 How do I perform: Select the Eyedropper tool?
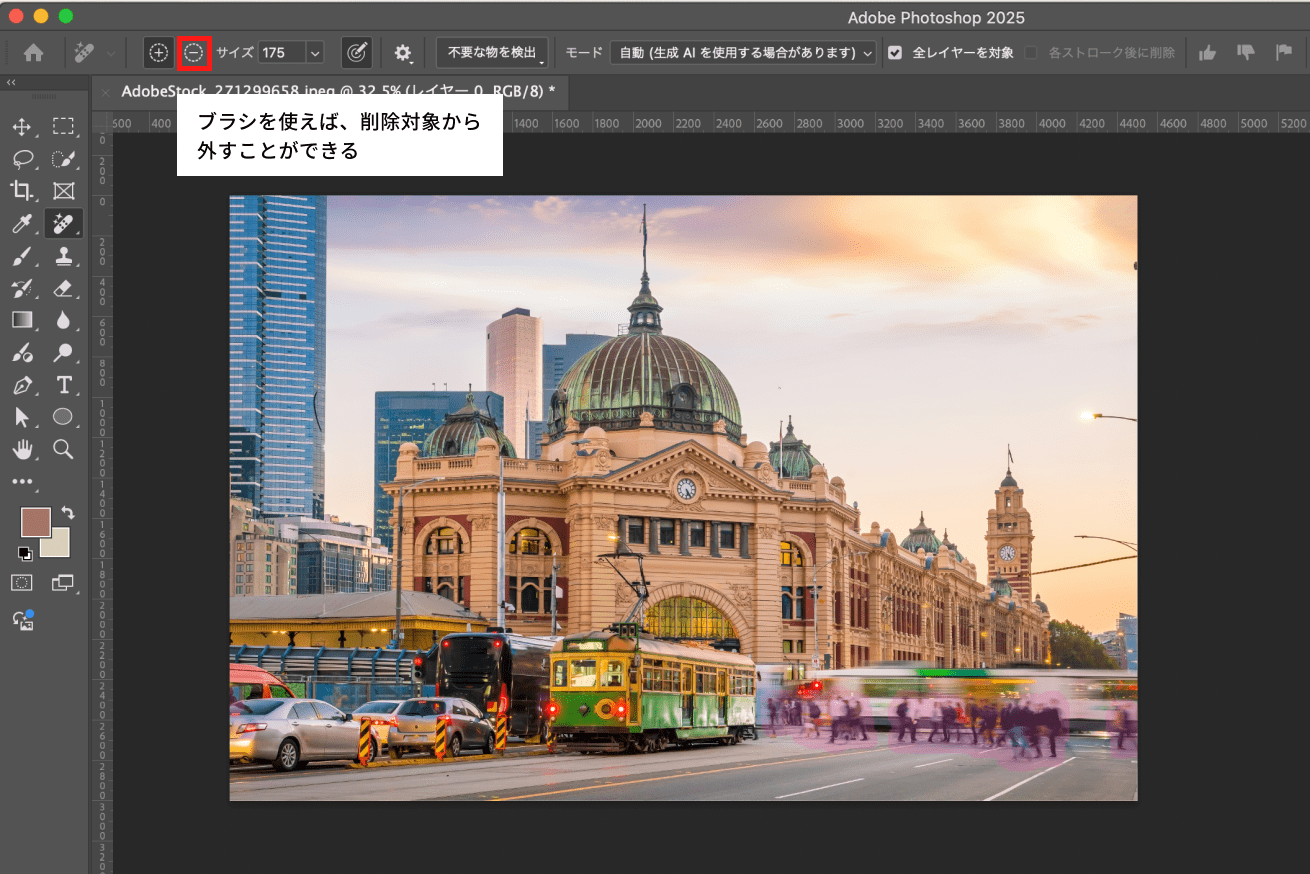[x=23, y=223]
